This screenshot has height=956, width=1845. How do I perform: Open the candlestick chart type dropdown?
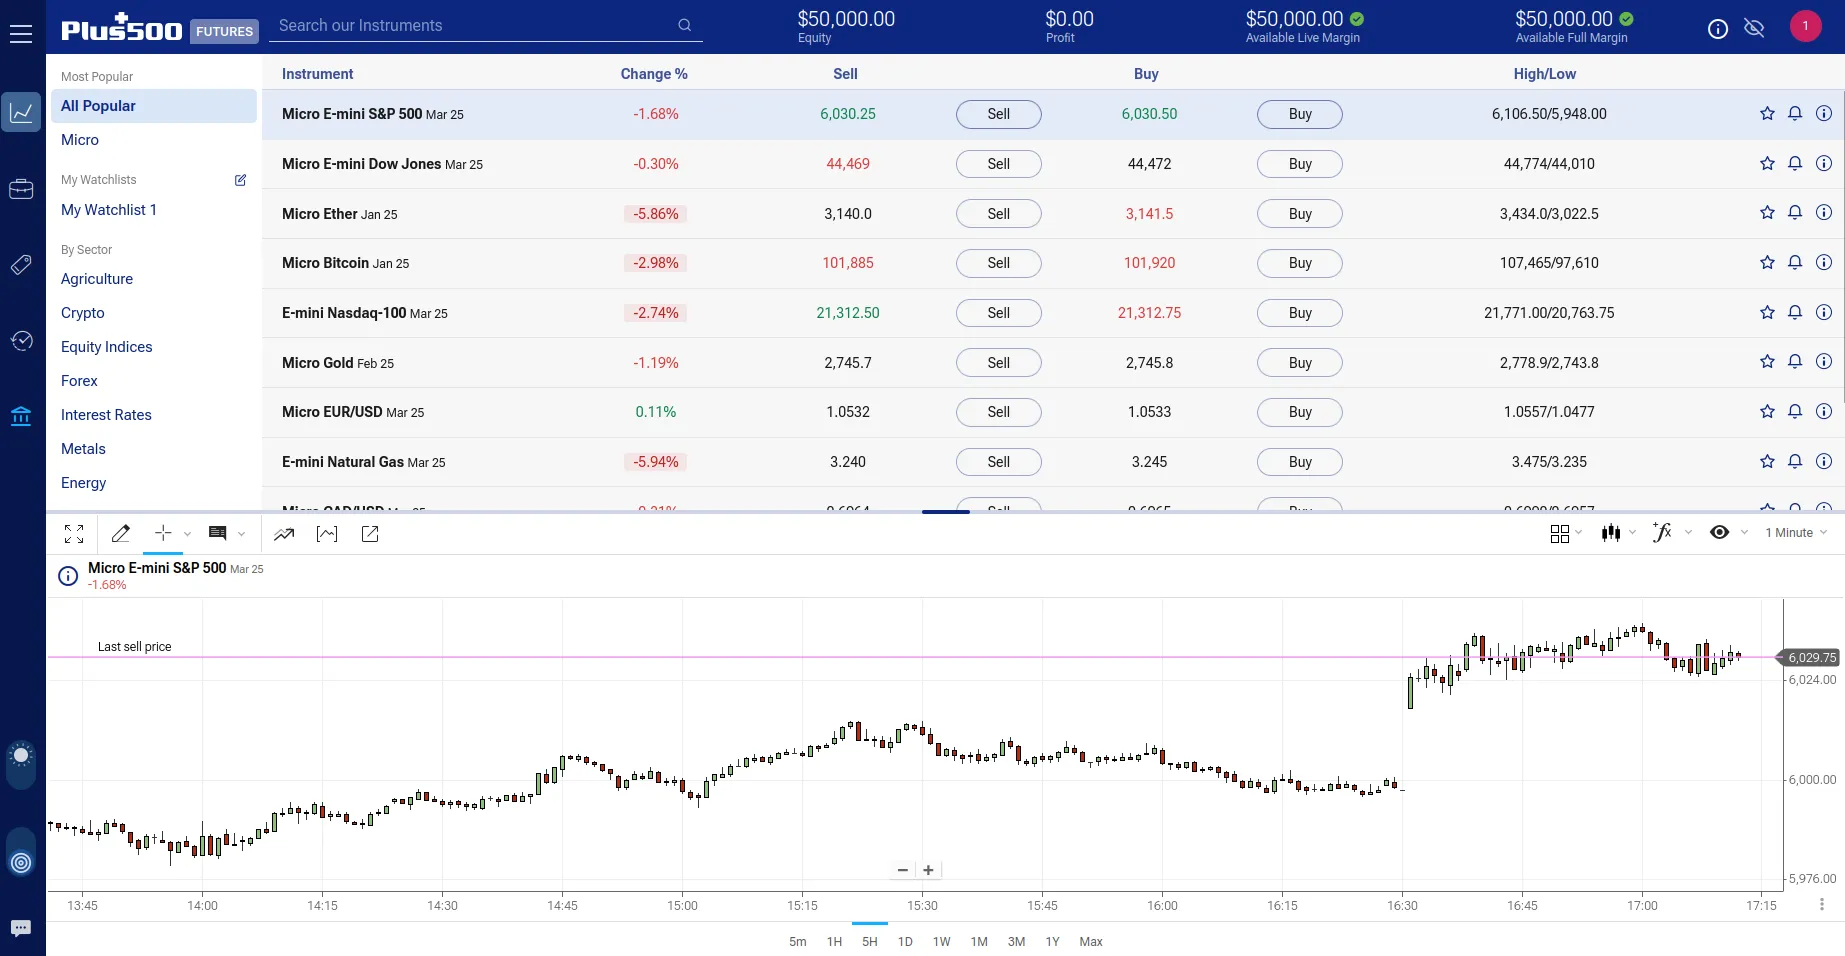[x=1618, y=533]
